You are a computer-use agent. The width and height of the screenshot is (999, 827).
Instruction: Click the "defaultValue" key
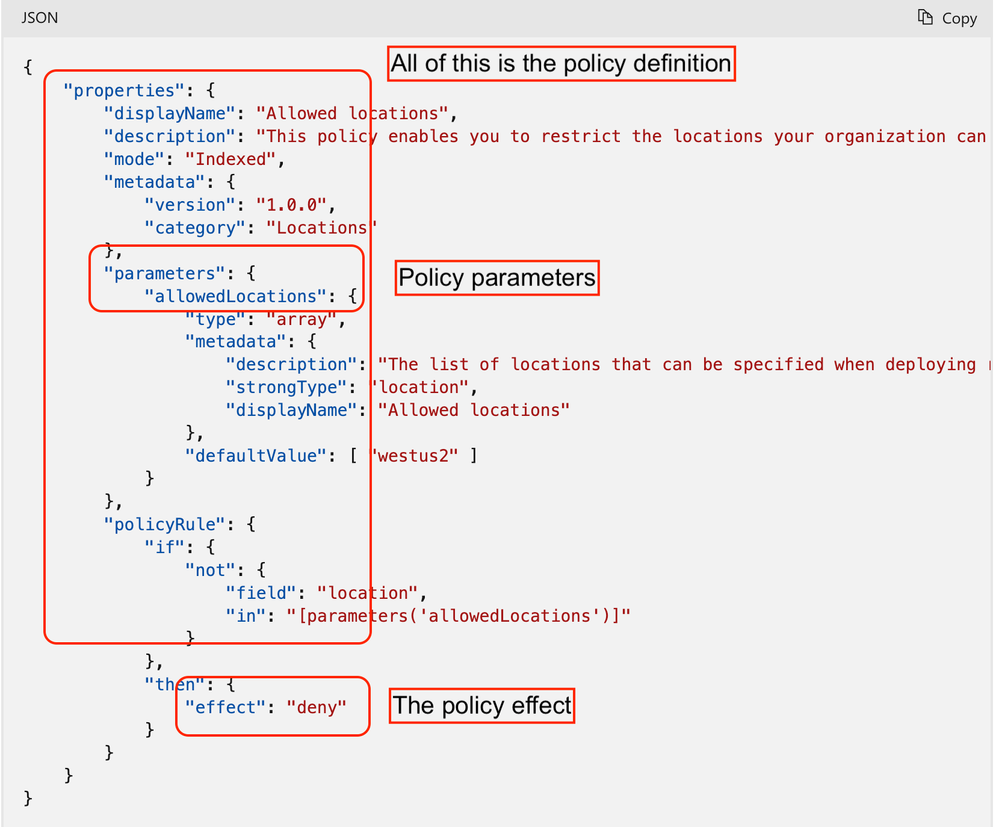tap(256, 456)
